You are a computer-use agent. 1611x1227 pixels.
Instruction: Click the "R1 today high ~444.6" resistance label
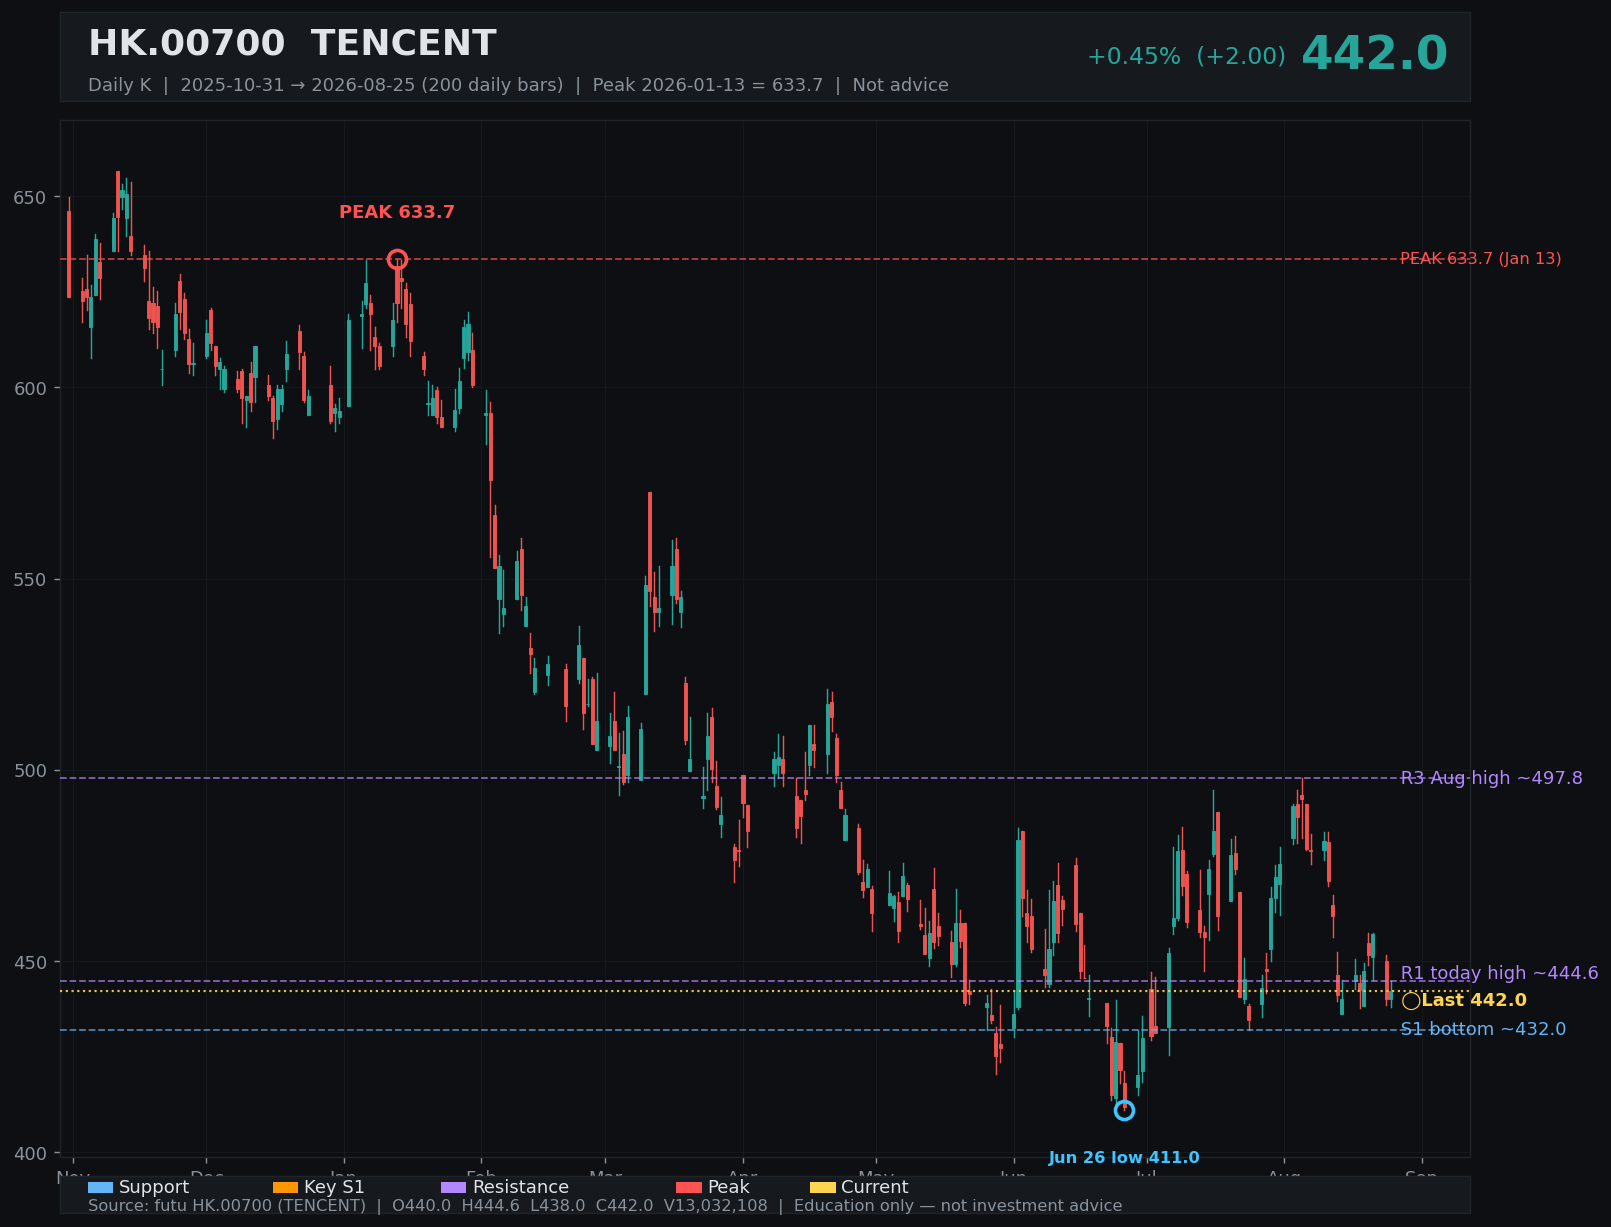tap(1499, 973)
